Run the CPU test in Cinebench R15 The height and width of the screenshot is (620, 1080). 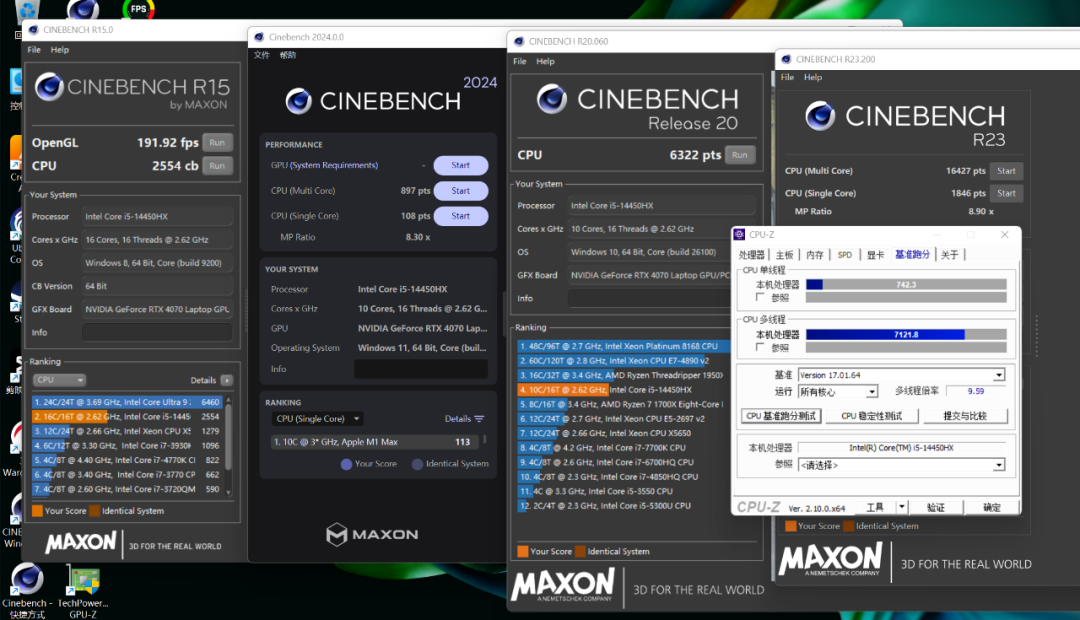(217, 166)
